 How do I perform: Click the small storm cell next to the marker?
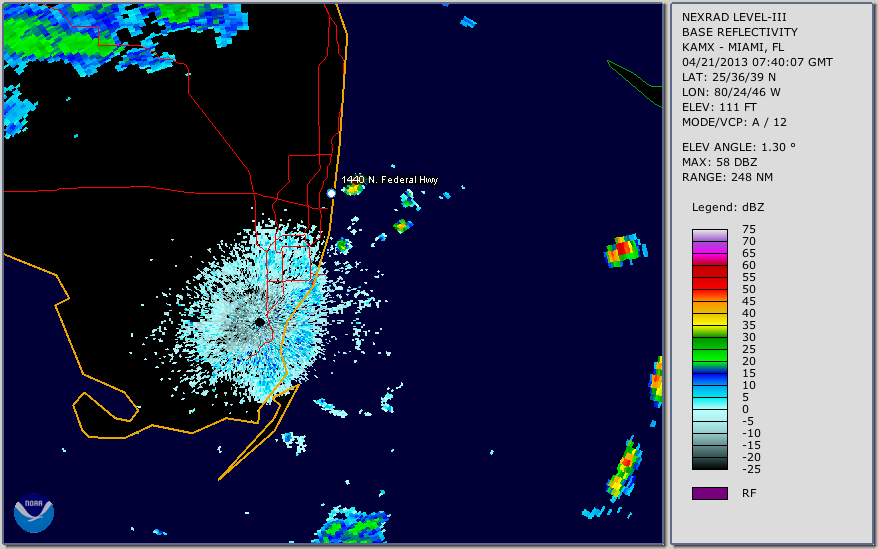pyautogui.click(x=353, y=189)
